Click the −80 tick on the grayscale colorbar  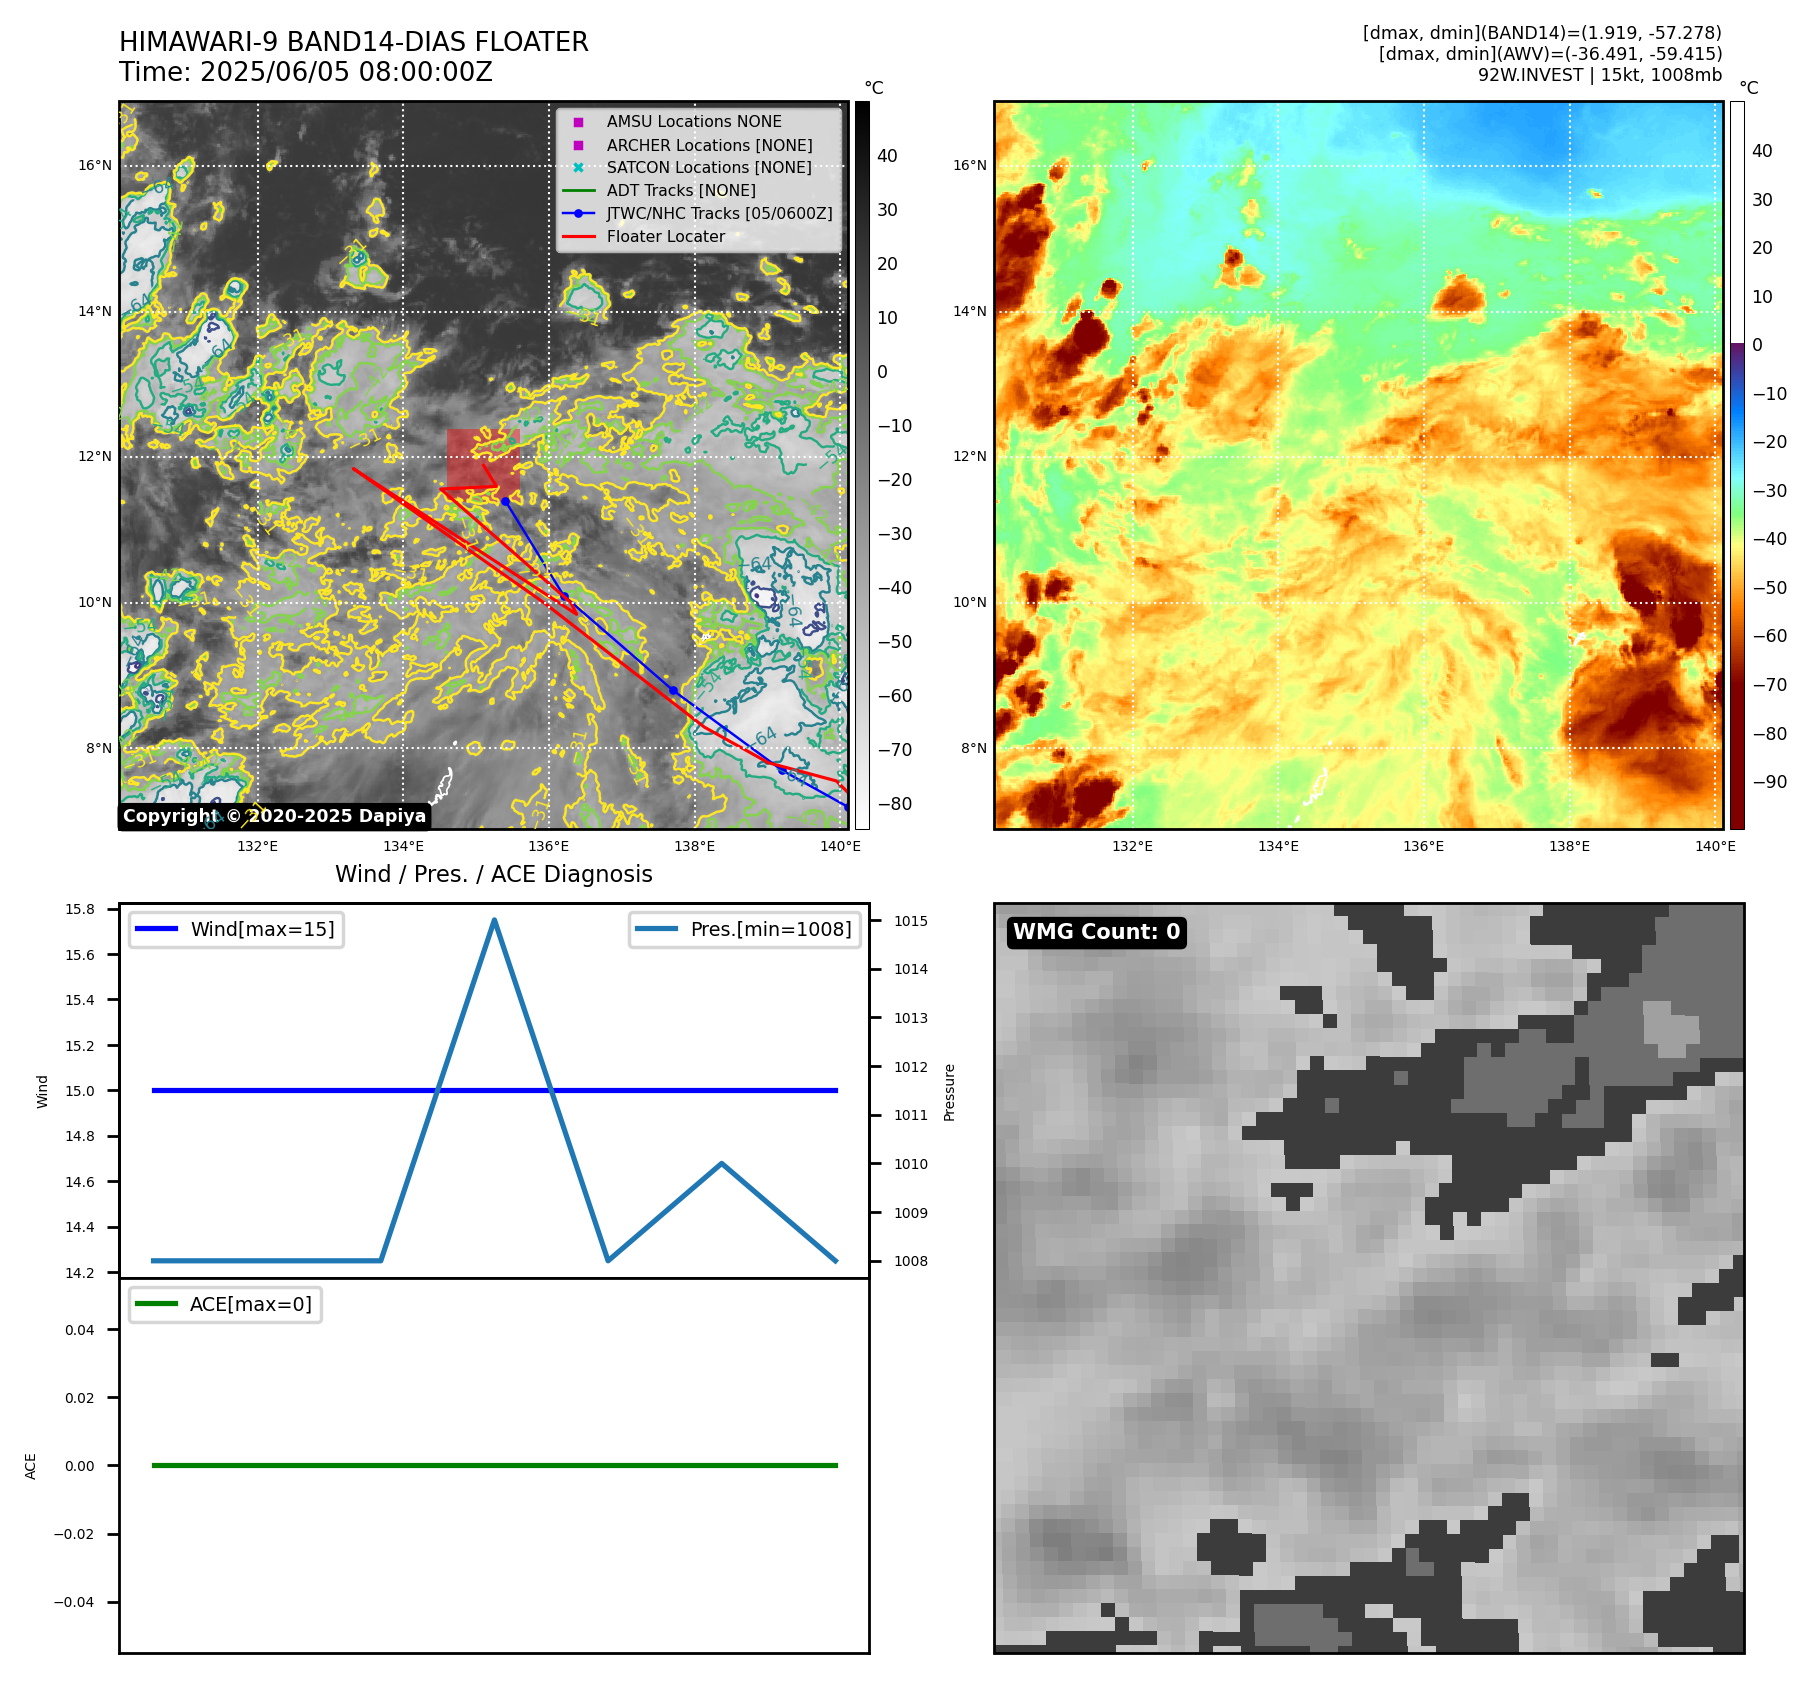click(895, 804)
